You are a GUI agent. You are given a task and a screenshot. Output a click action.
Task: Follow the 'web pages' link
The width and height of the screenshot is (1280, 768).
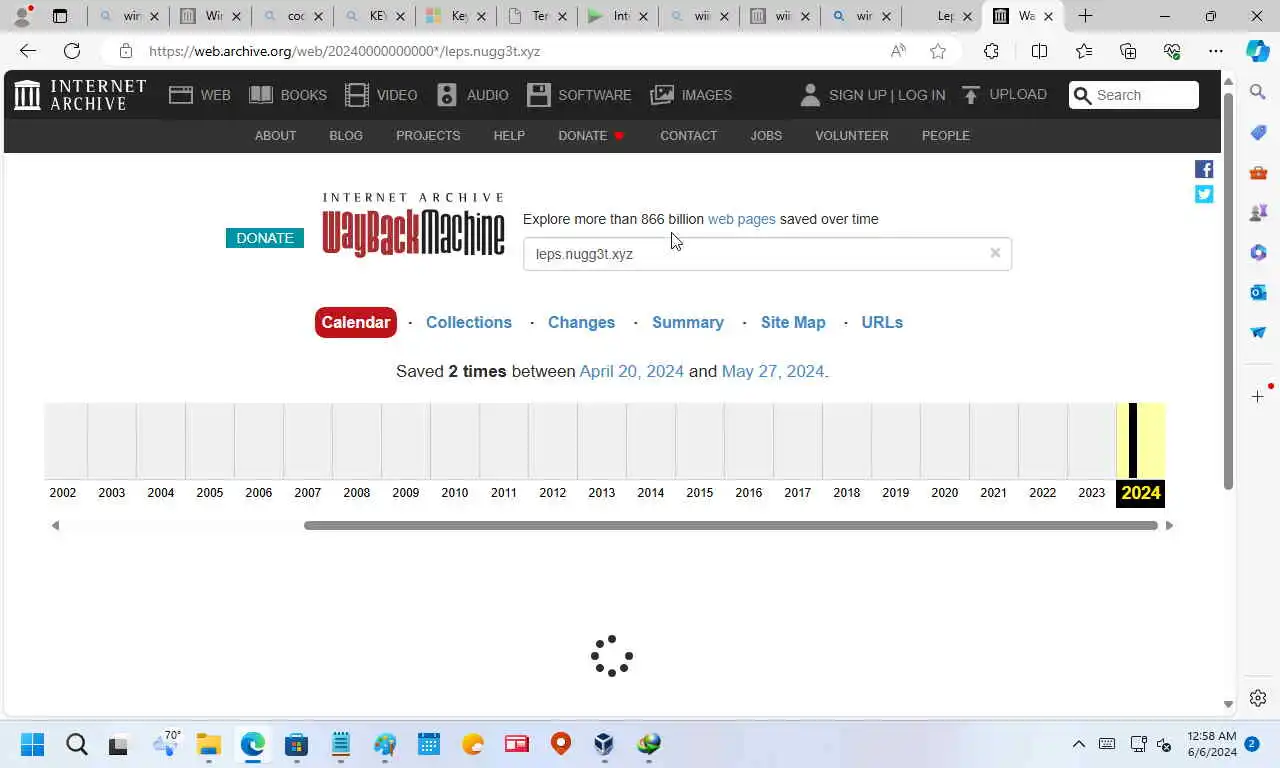tap(742, 219)
